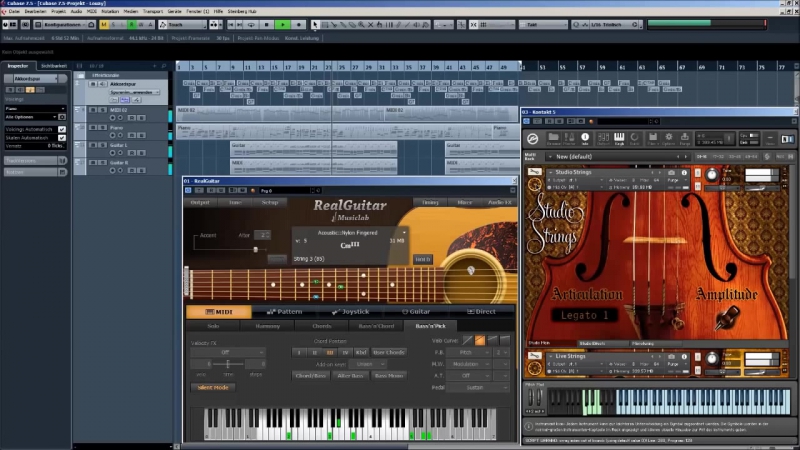
Task: Click the Chord/Bass button
Action: point(310,376)
